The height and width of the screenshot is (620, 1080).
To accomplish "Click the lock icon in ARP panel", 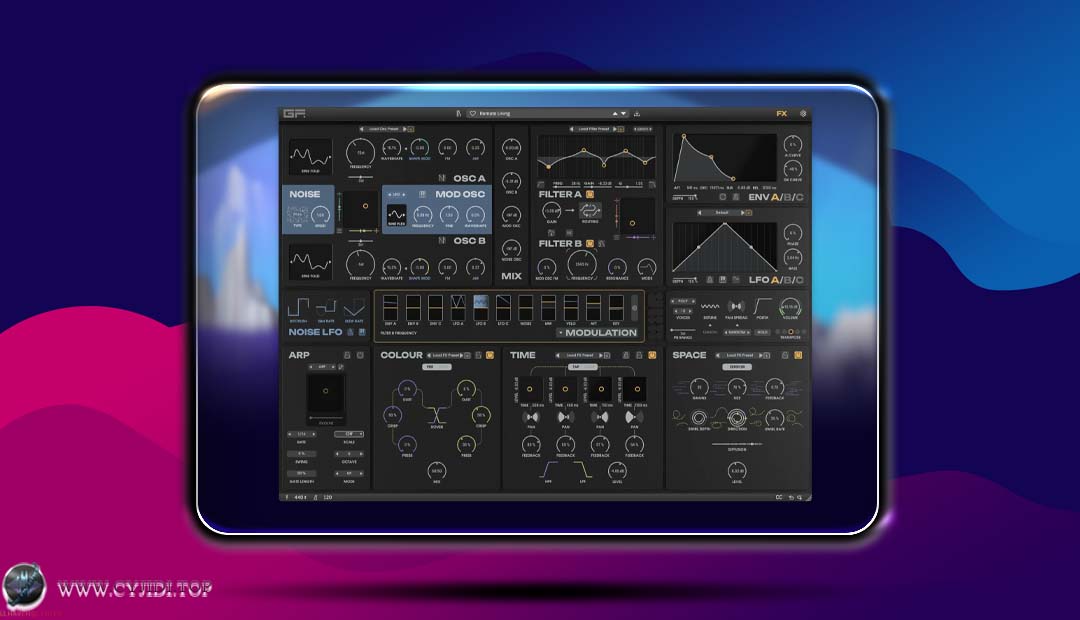I will (347, 355).
